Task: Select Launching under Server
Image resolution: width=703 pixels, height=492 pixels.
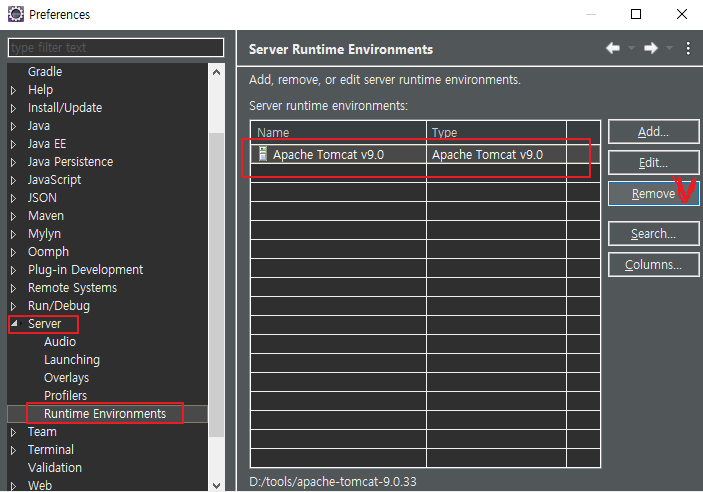Action: 72,360
